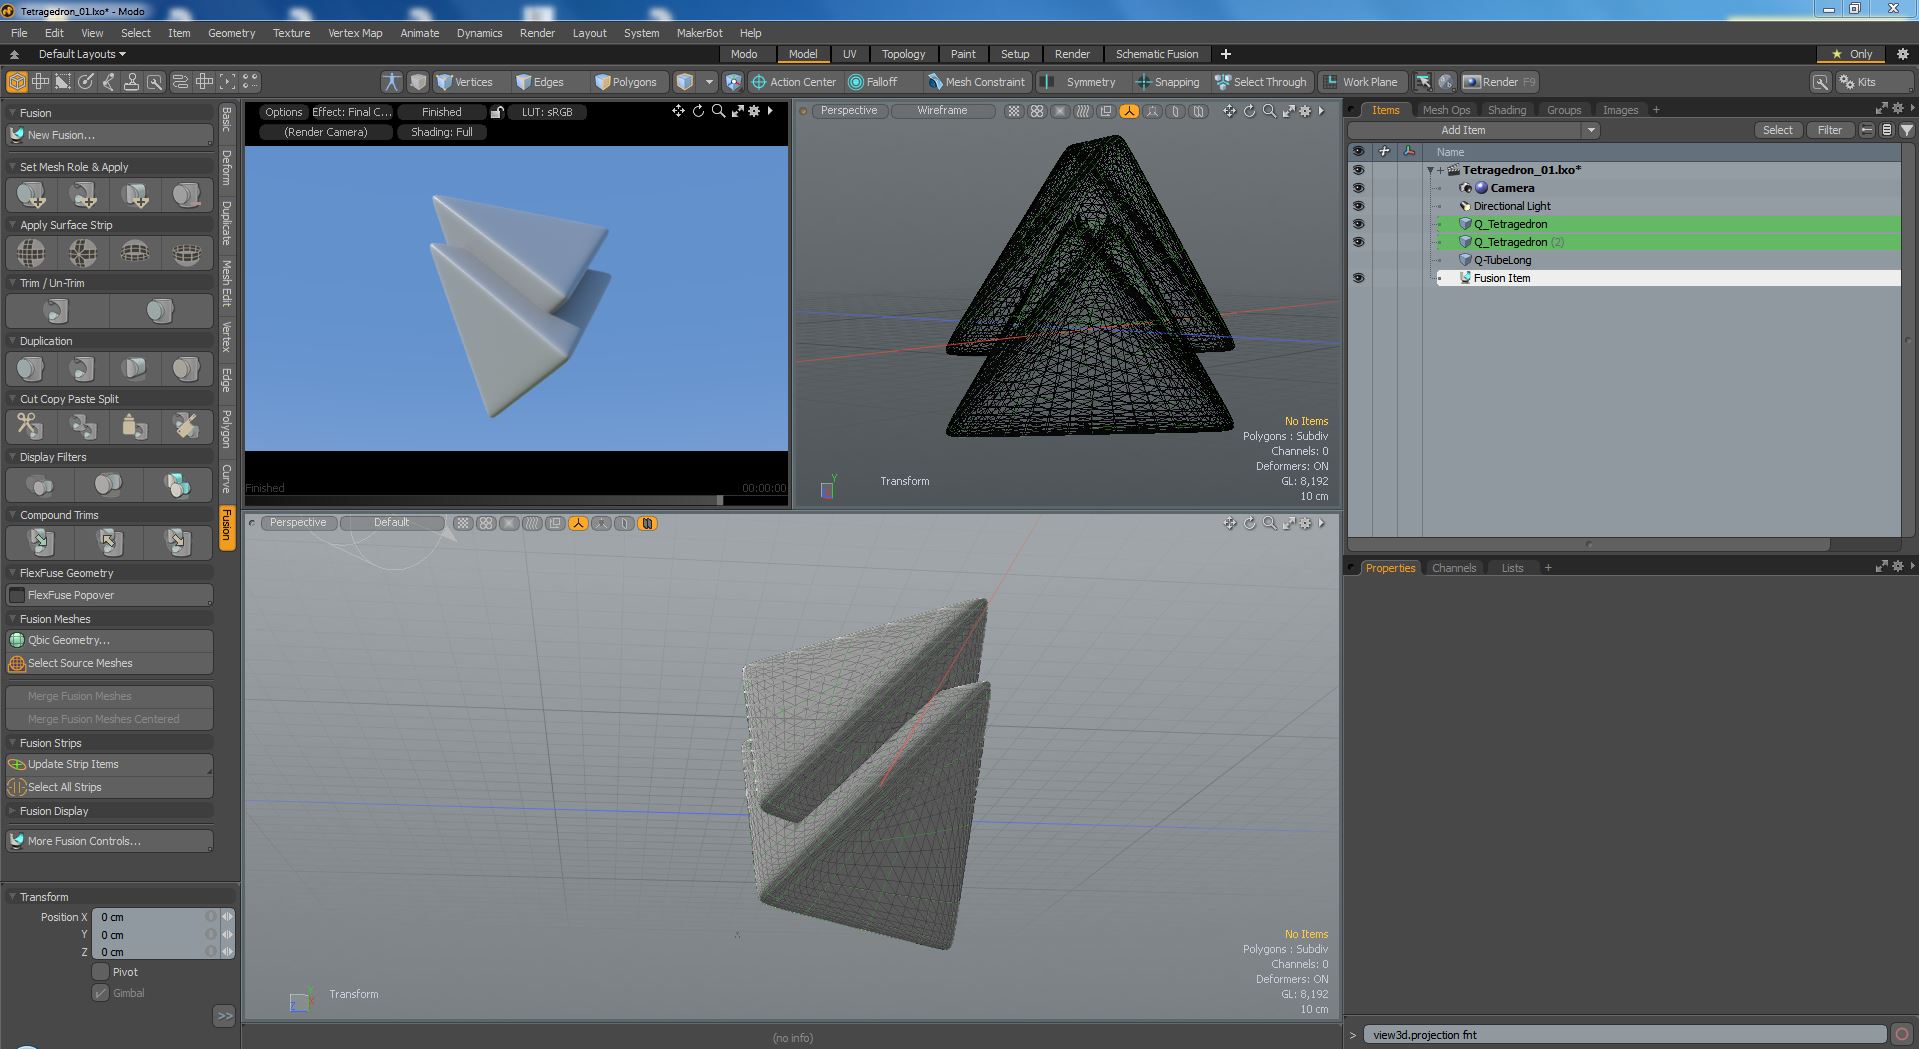Switch to Polygons selection mode

pyautogui.click(x=626, y=82)
